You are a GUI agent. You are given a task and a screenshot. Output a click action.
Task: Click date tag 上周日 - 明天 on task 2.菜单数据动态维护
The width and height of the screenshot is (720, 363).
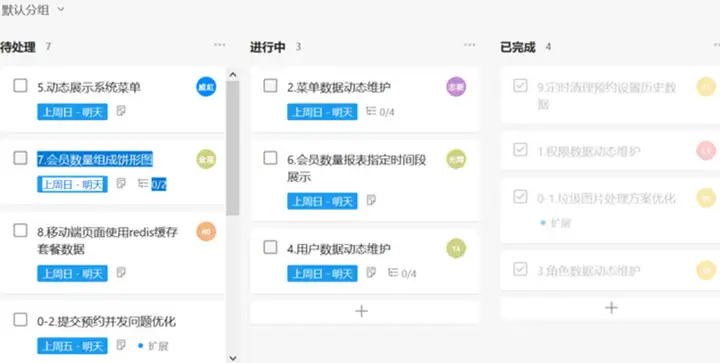pos(322,112)
